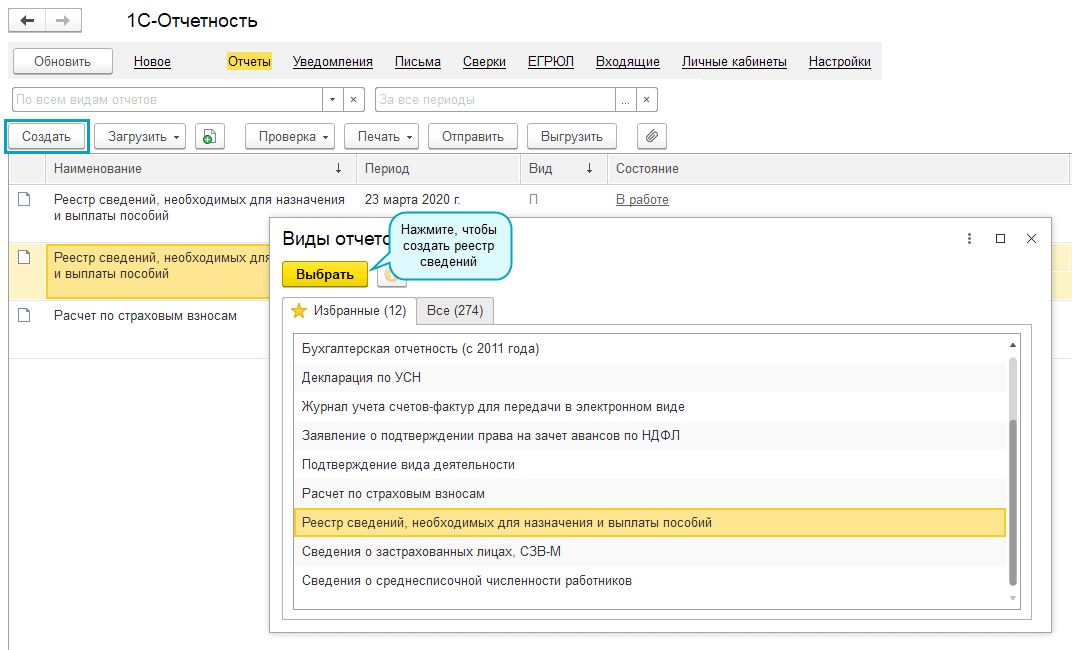The height and width of the screenshot is (650, 1072).
Task: Open the Уведомления section
Action: click(333, 62)
